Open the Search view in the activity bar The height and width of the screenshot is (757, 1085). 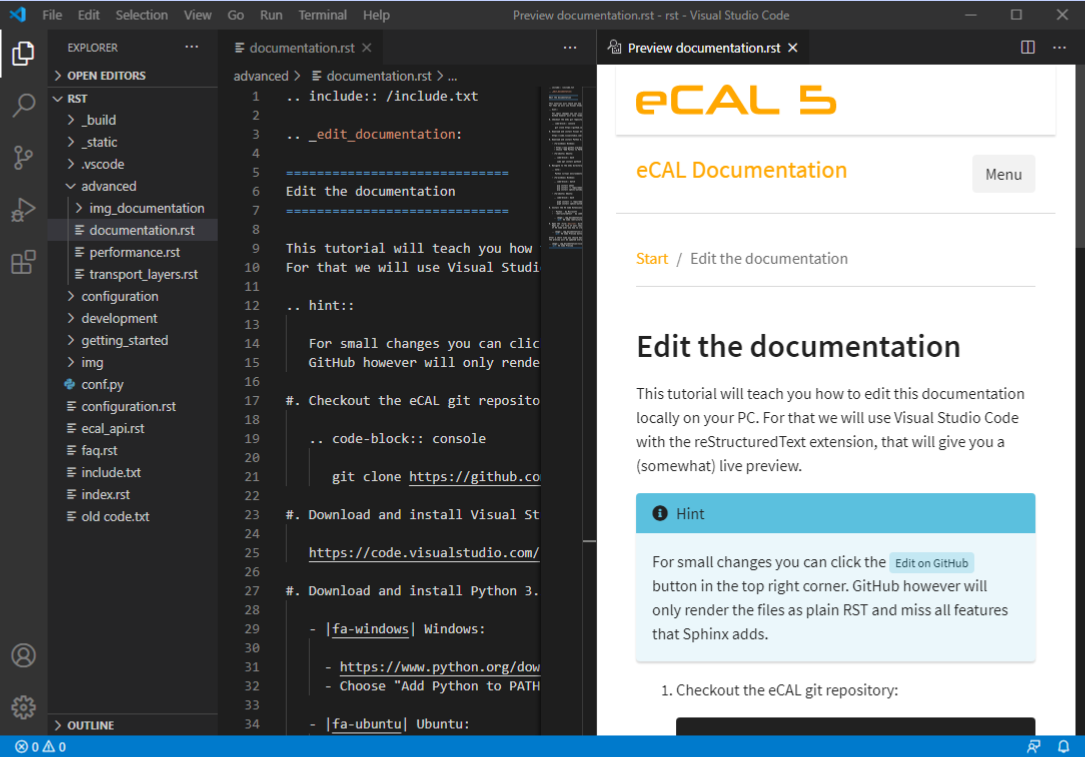24,105
